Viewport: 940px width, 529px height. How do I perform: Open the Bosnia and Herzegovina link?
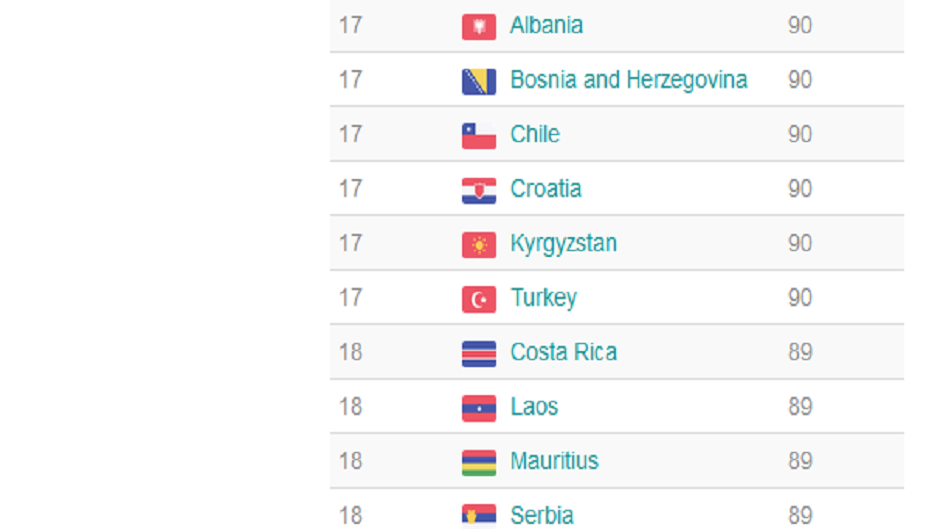pos(628,80)
